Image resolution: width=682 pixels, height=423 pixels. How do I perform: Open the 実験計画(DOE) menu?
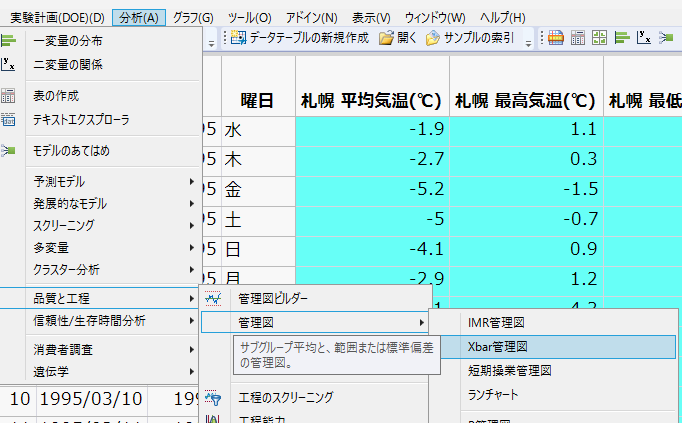[x=57, y=18]
